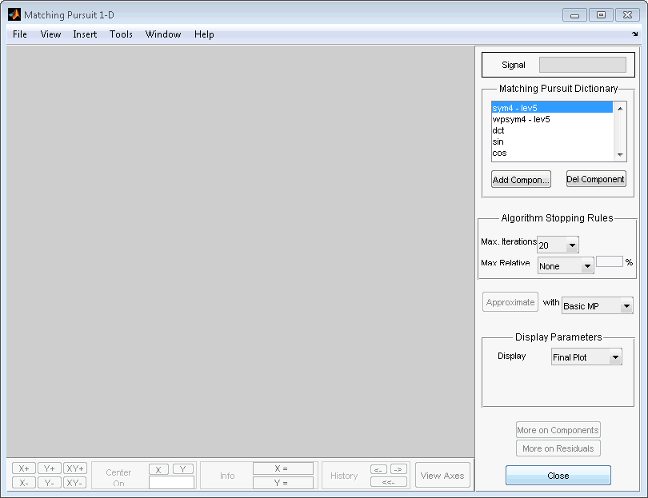
Task: Select wpsym4 - lev5 dictionary entry
Action: tap(552, 119)
